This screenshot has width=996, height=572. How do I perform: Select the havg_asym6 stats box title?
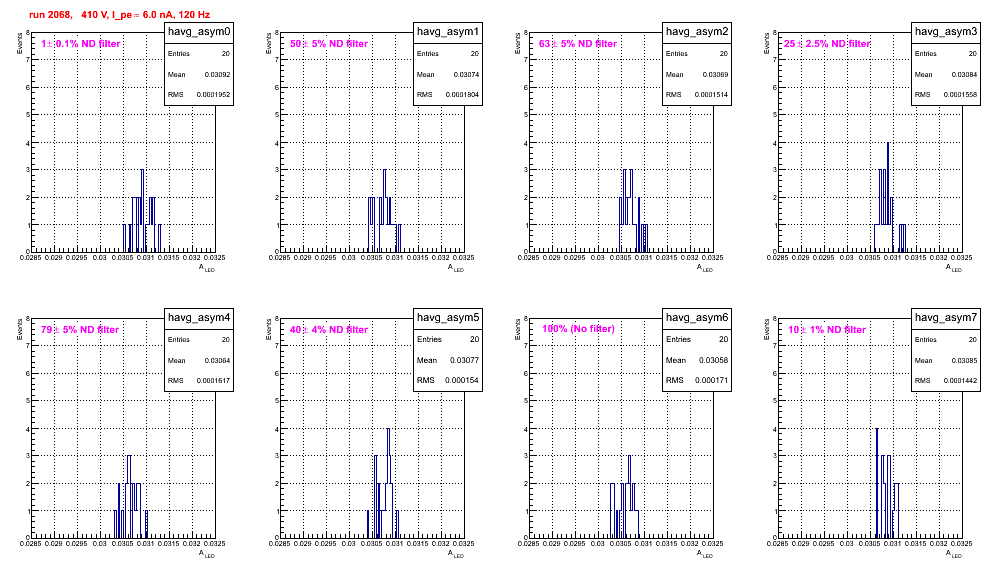click(x=697, y=317)
